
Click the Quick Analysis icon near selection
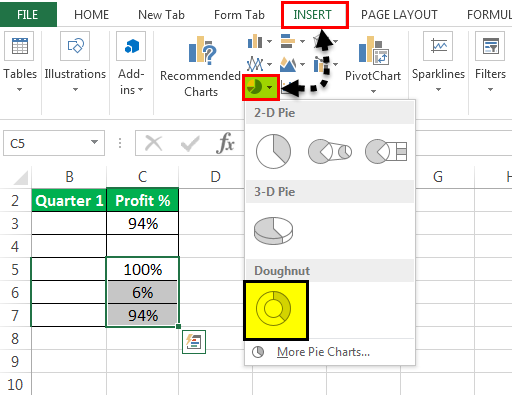pos(194,342)
